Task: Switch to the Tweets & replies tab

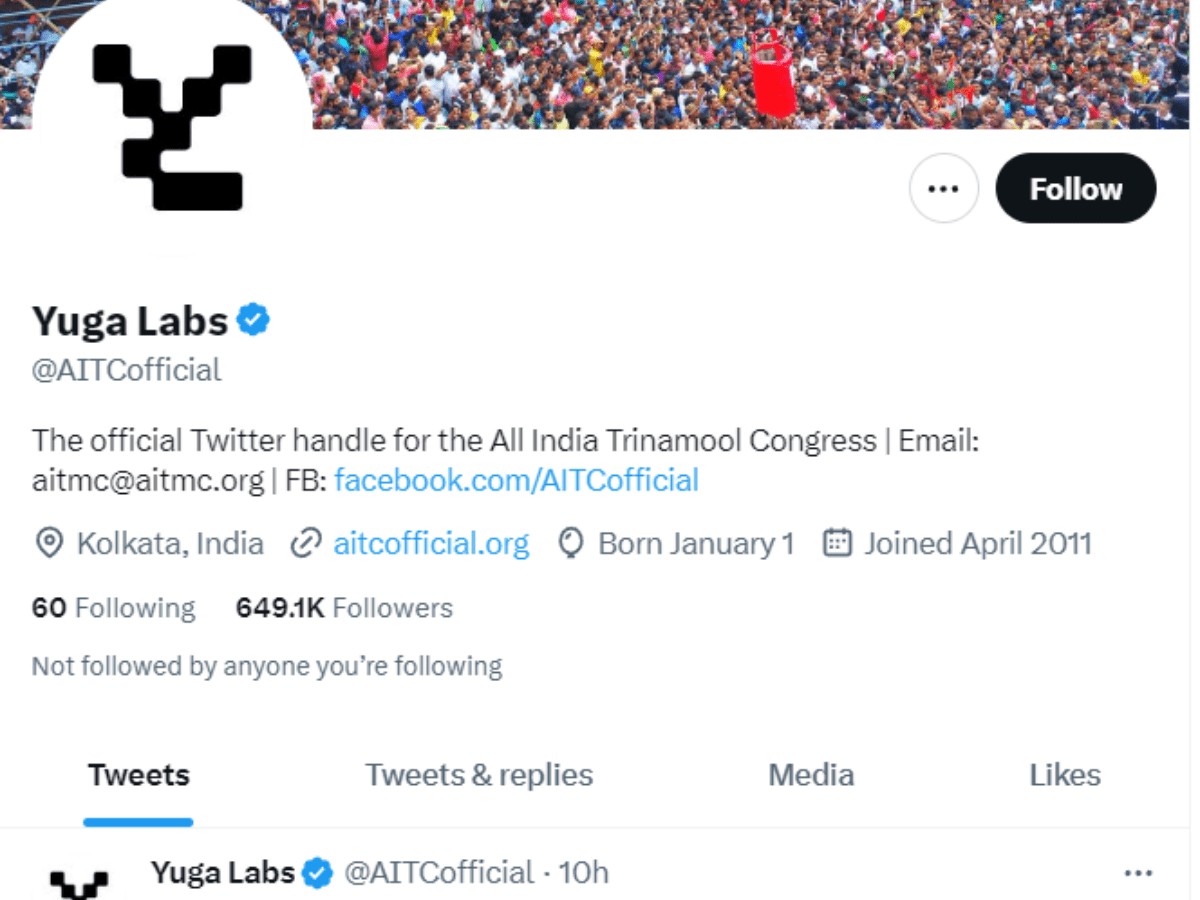Action: point(479,775)
